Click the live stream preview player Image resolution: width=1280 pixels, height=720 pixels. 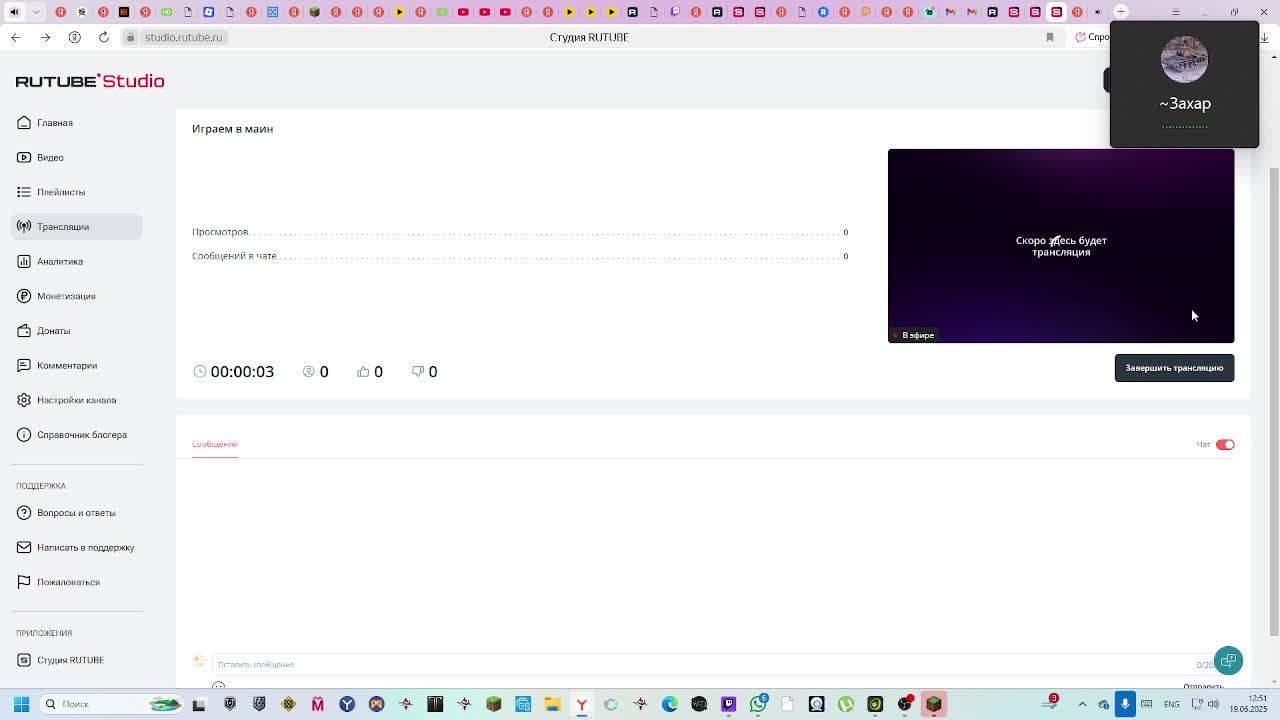[1061, 246]
